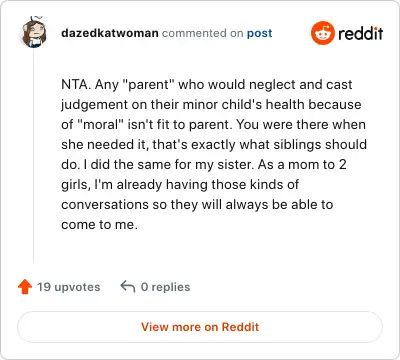The width and height of the screenshot is (400, 360).
Task: Select the "19 upvotes" count label
Action: (x=69, y=287)
